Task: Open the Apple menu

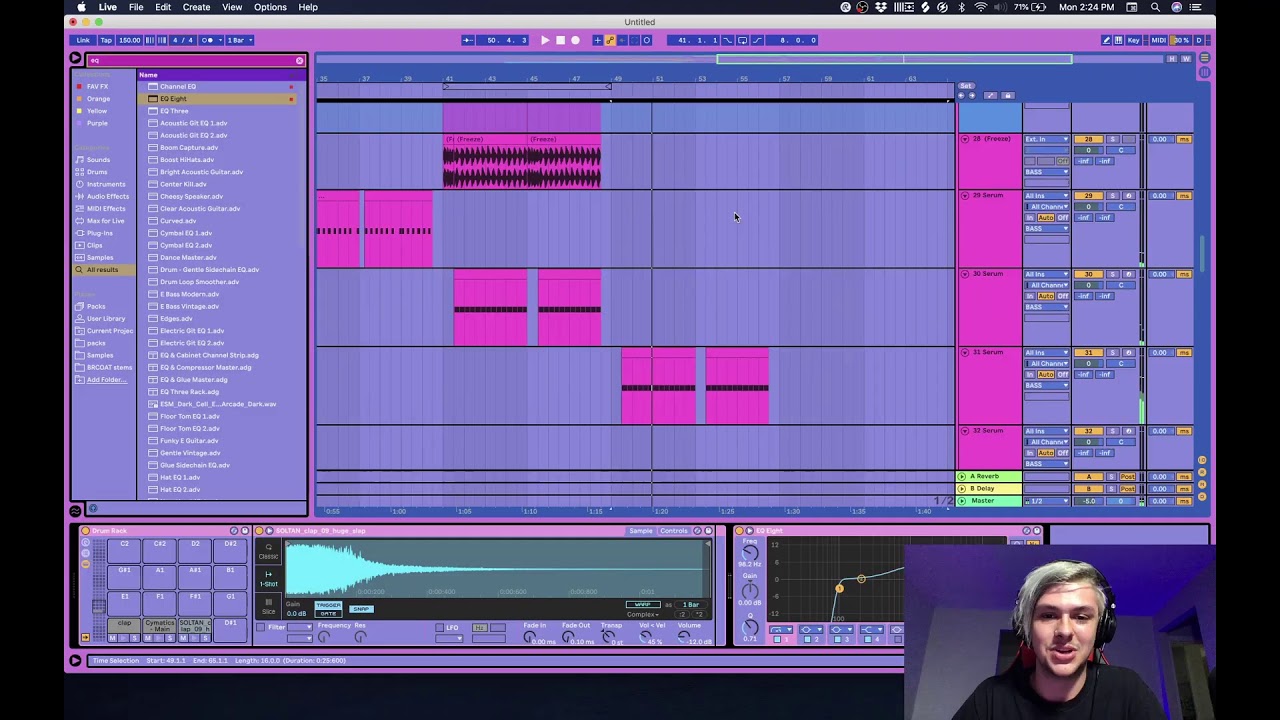Action: point(81,7)
